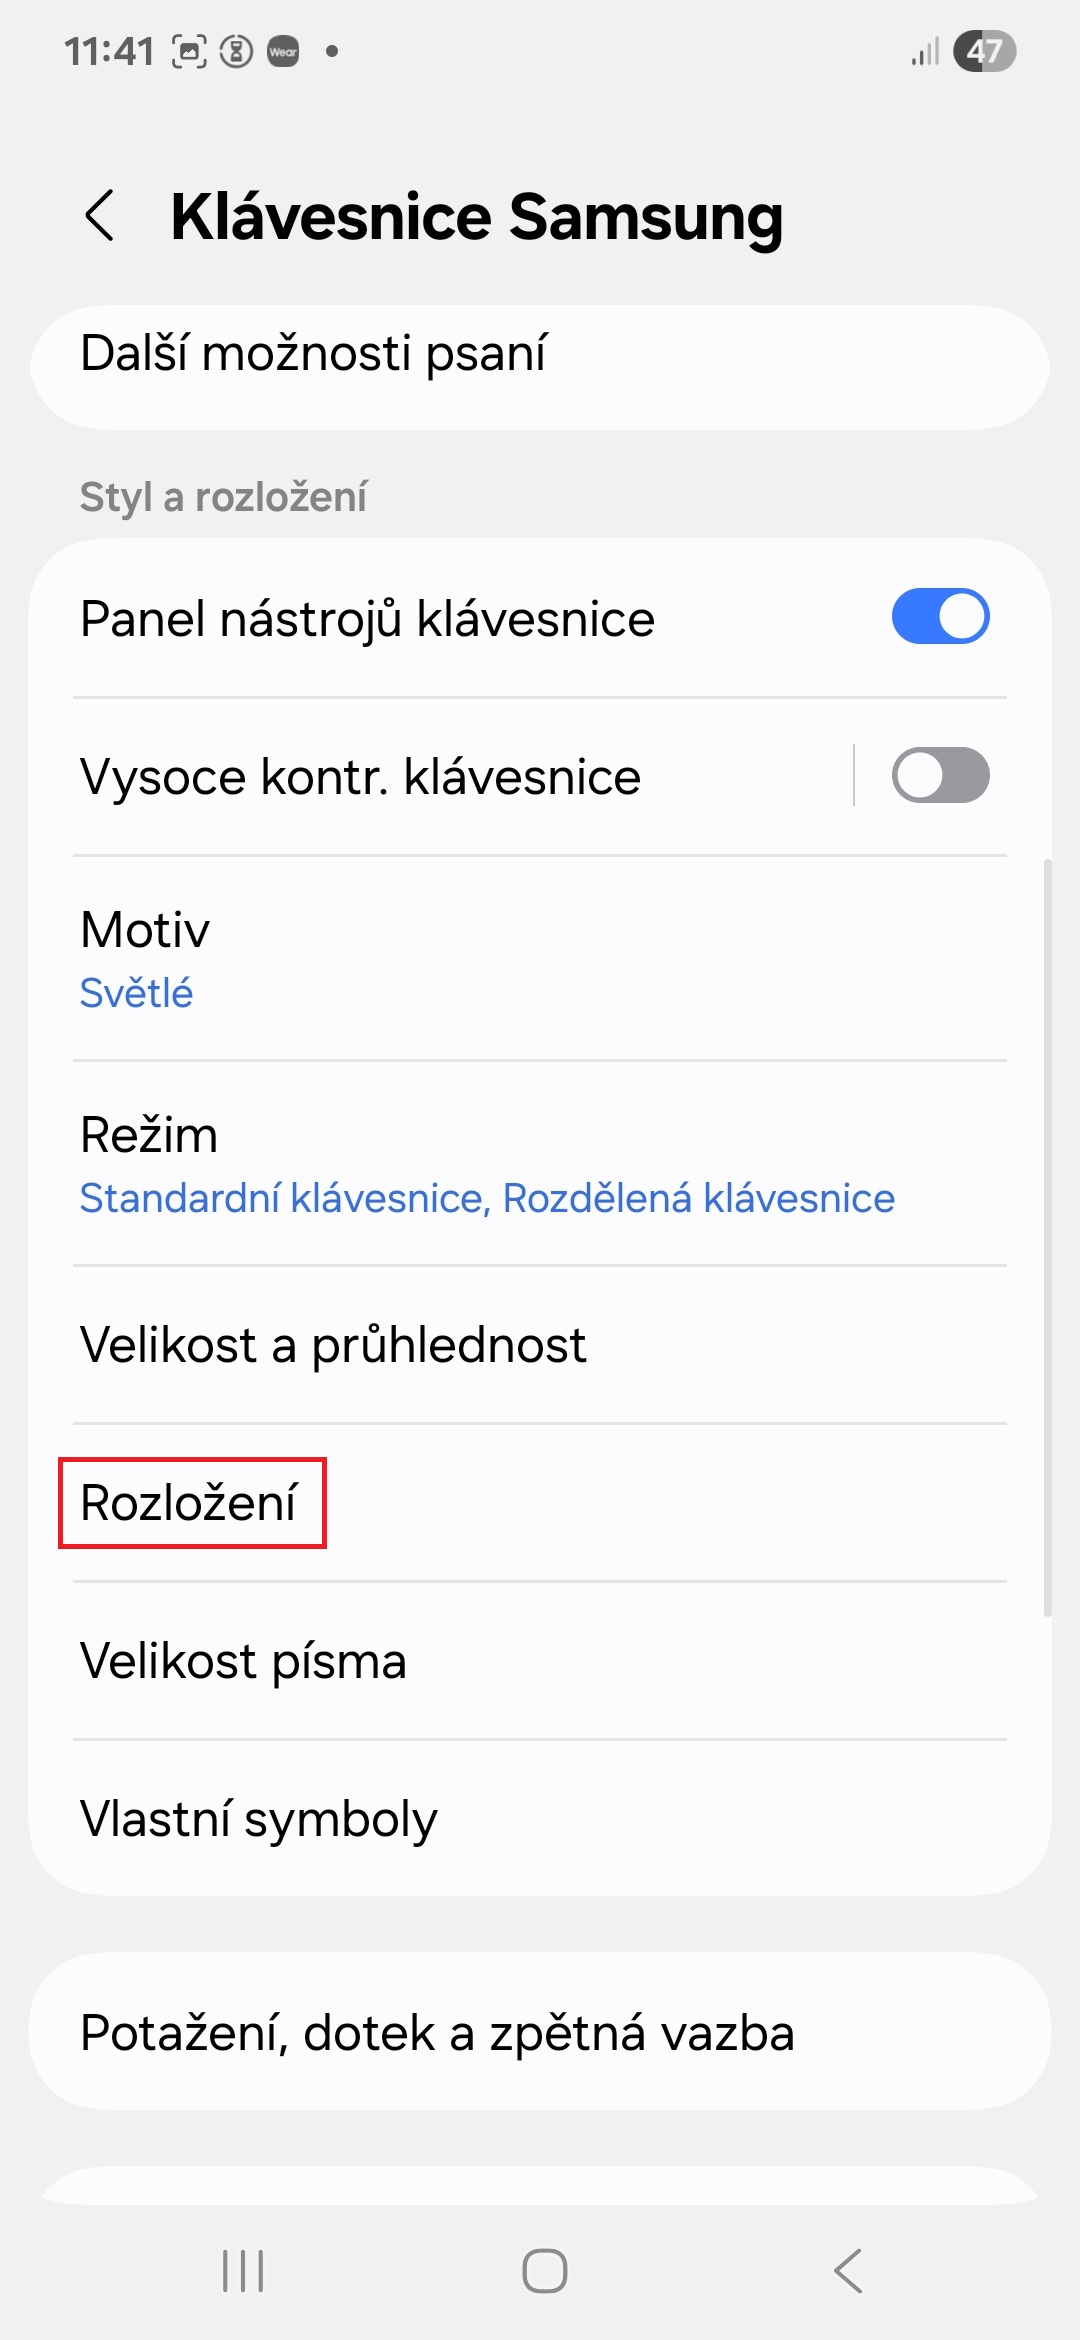Screen dimensions: 1080x2340
Task: Tap the home button in navigation bar
Action: [545, 2270]
